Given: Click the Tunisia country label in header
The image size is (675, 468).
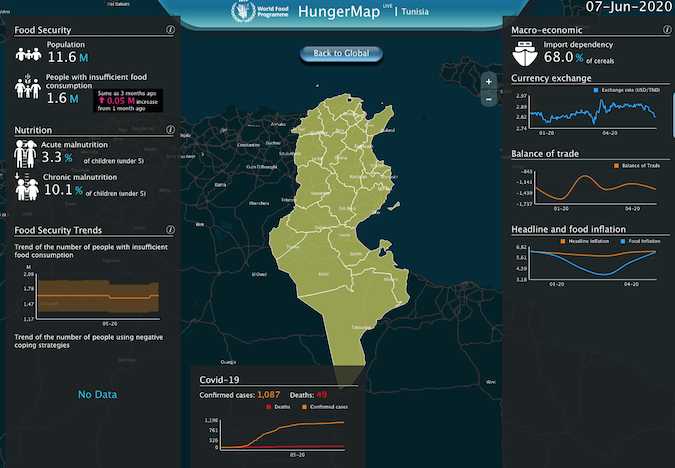Looking at the screenshot, I should point(415,12).
